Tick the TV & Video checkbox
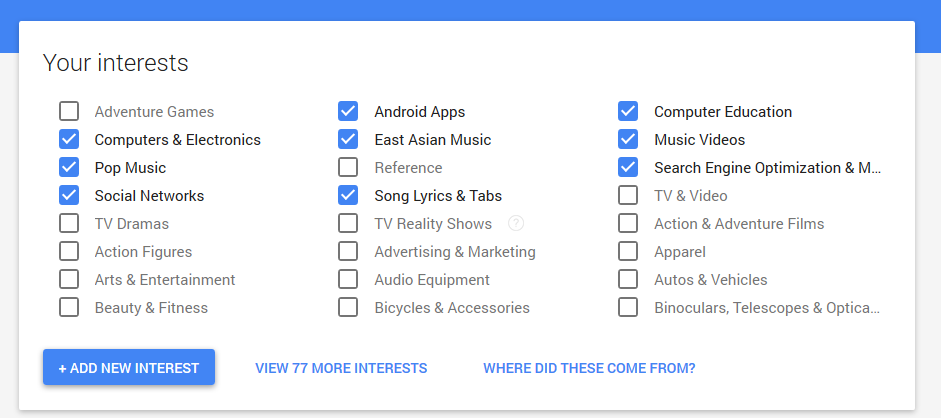The width and height of the screenshot is (941, 418). [x=628, y=196]
